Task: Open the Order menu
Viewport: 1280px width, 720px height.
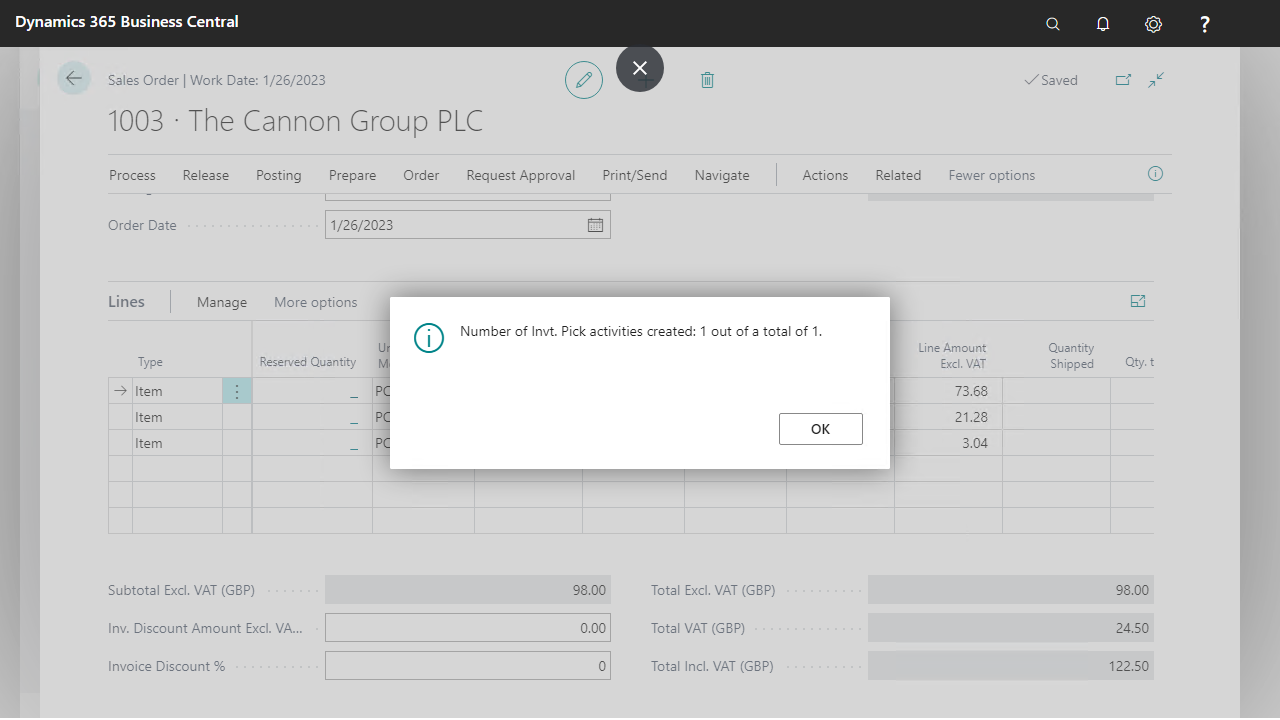Action: [x=421, y=175]
